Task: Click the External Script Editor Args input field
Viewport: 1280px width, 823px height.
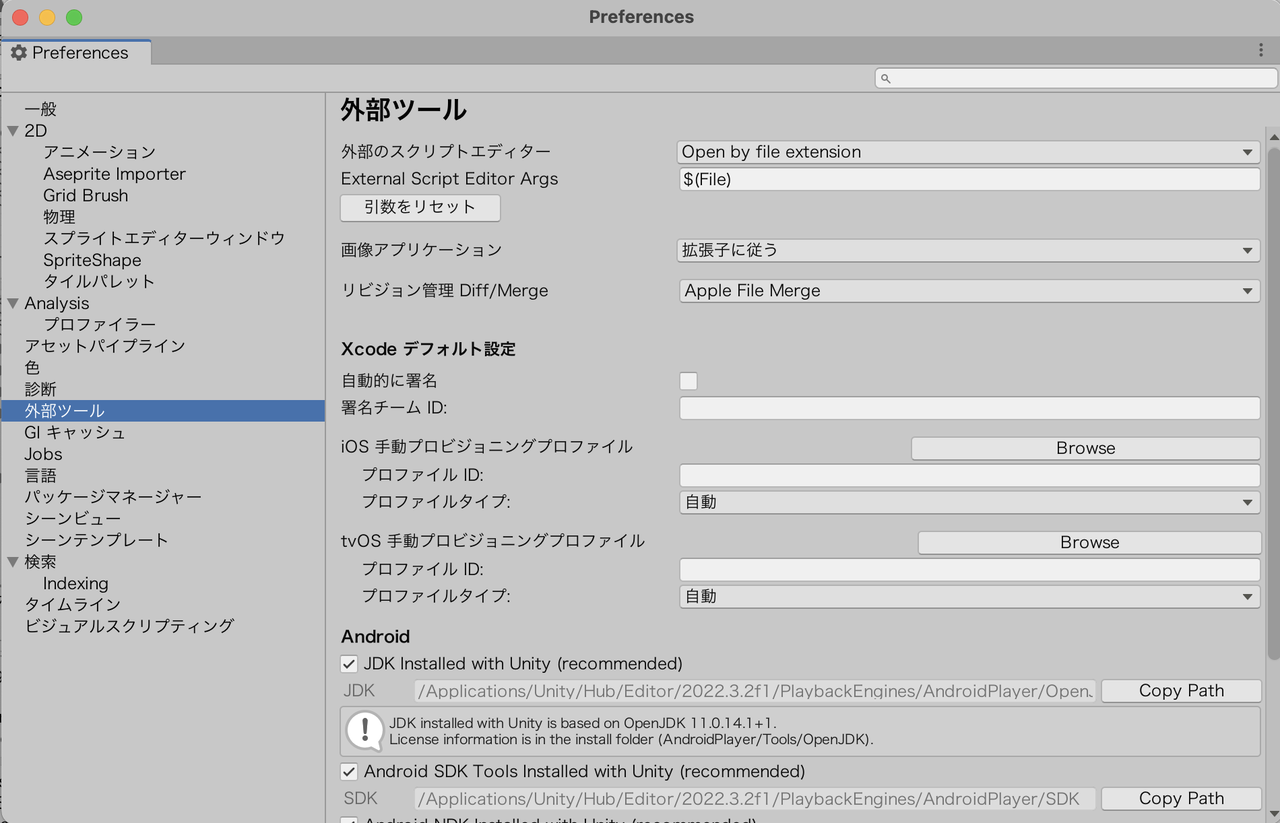Action: point(967,179)
